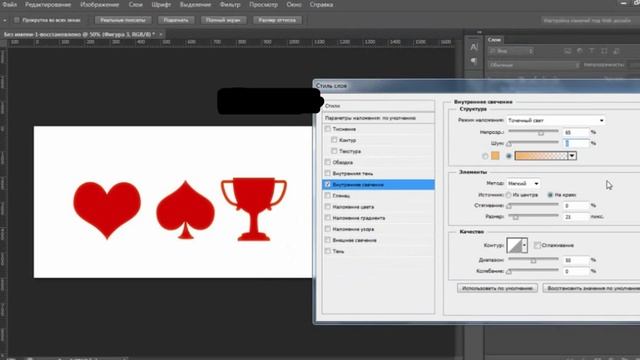Filter layers by pixel layer icon
The image size is (640, 360).
pyautogui.click(x=568, y=51)
